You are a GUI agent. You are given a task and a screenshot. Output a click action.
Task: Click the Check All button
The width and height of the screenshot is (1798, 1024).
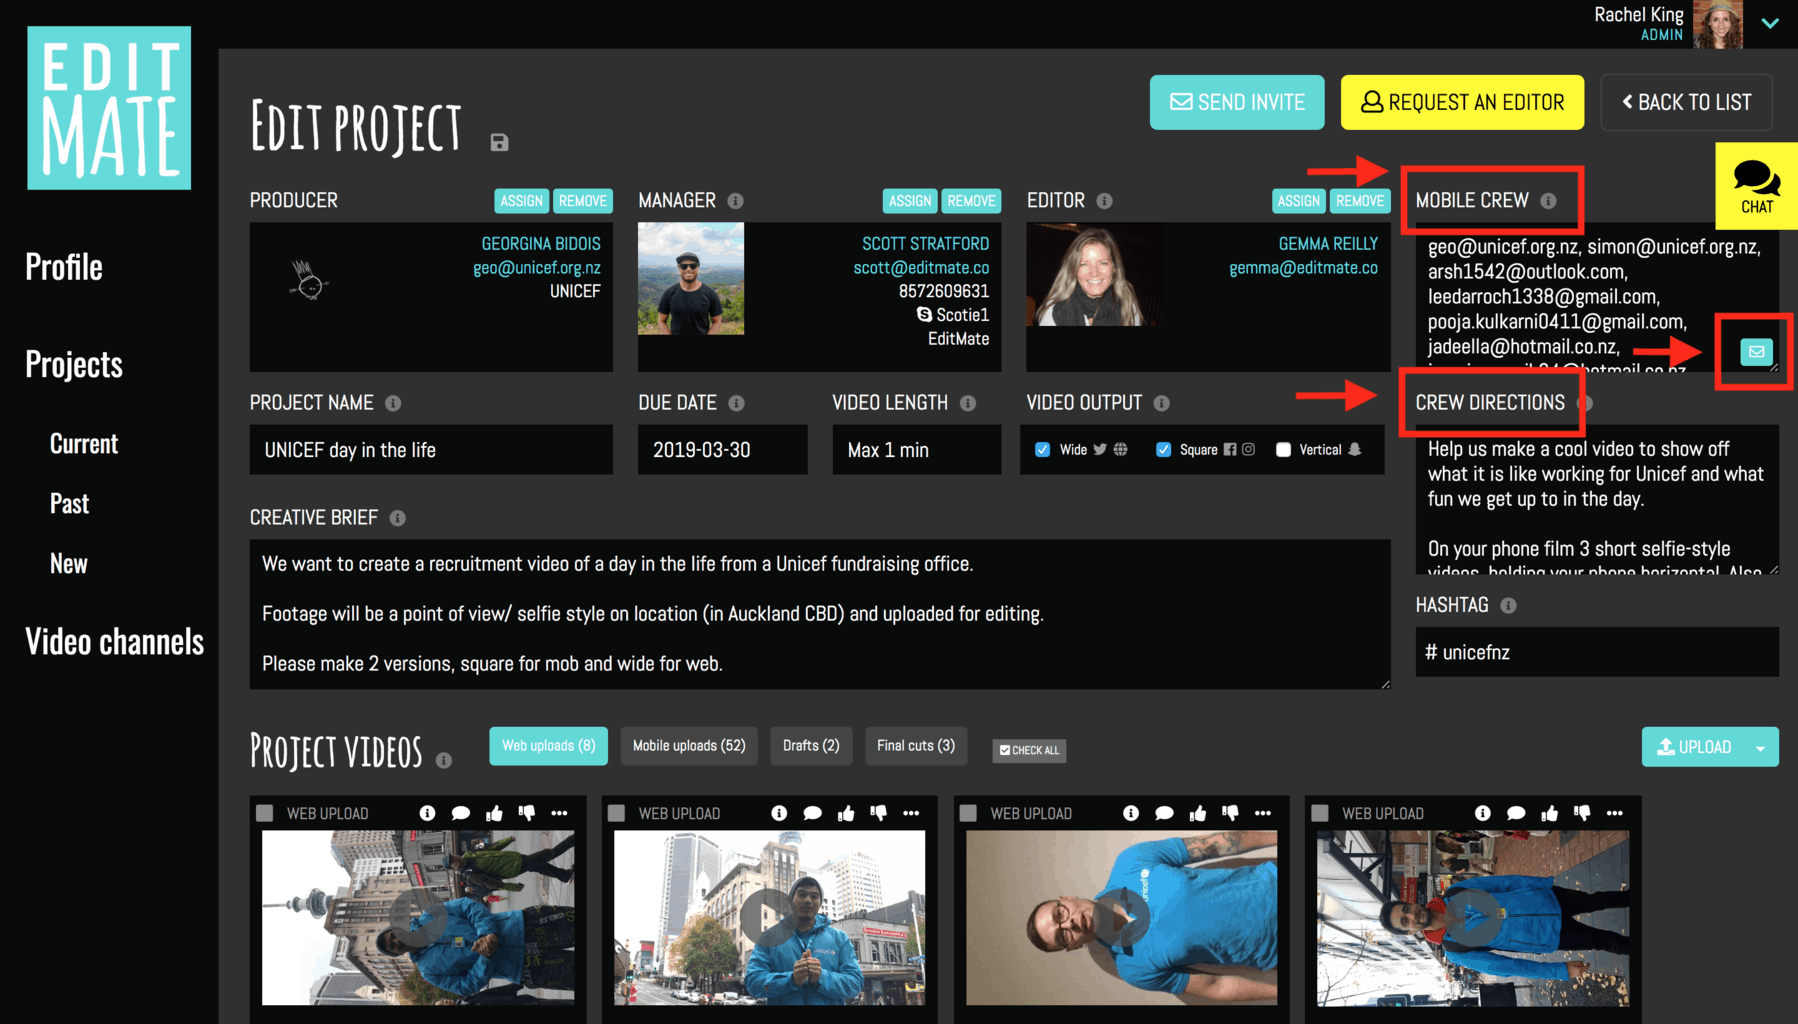(x=1029, y=750)
